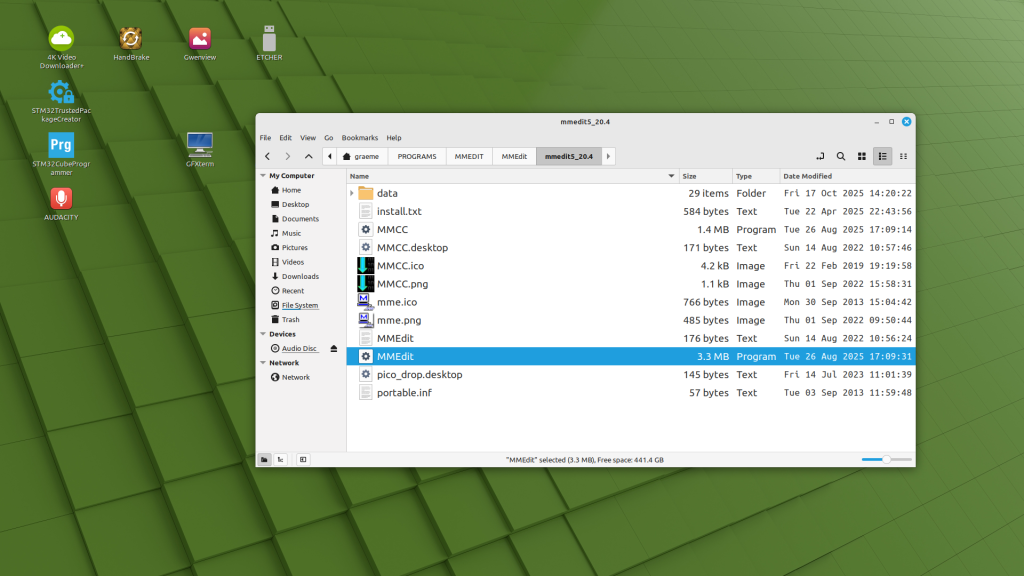Open the Bookmarks menu

359,138
